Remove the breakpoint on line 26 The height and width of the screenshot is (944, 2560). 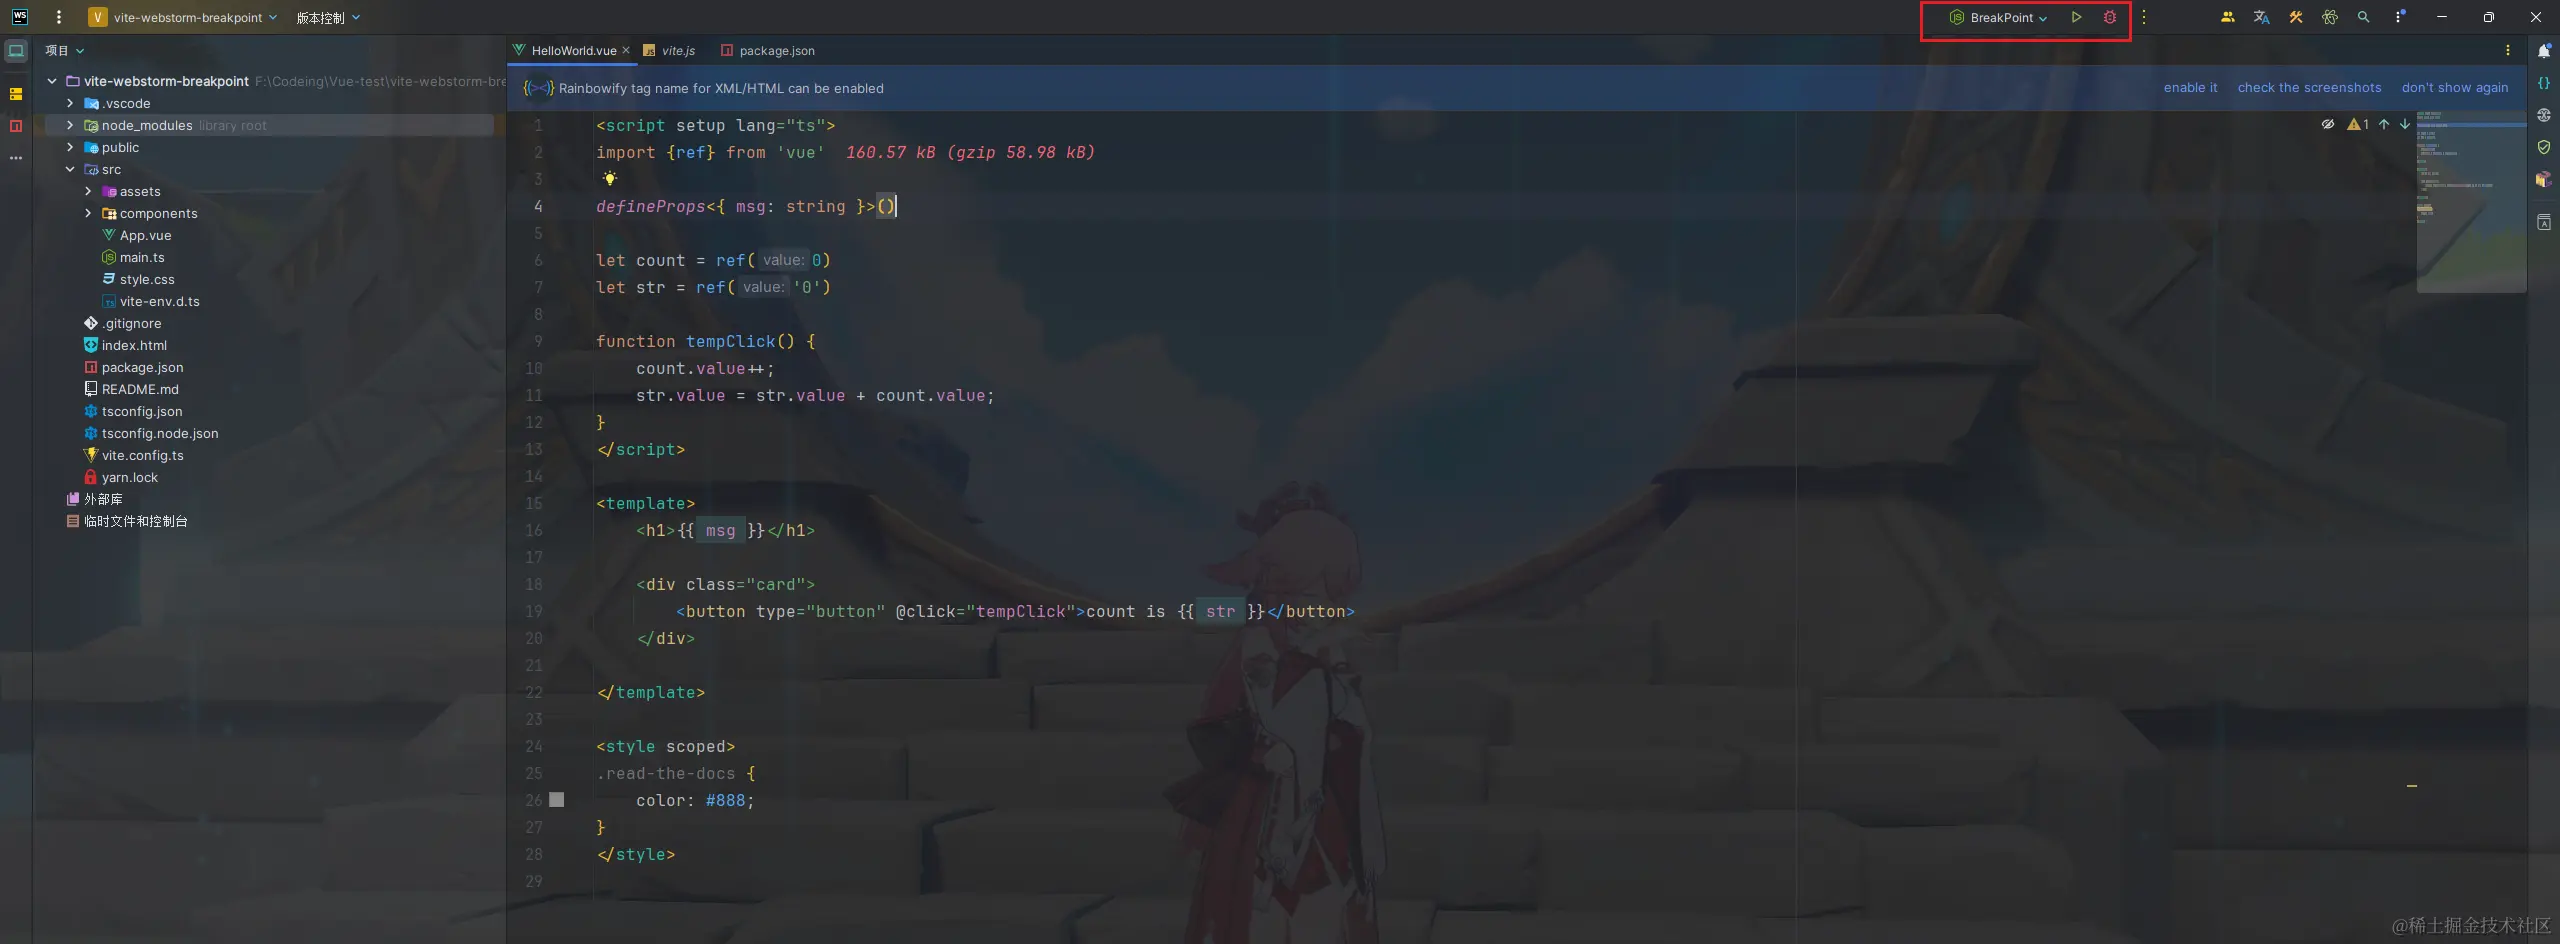pyautogui.click(x=559, y=800)
